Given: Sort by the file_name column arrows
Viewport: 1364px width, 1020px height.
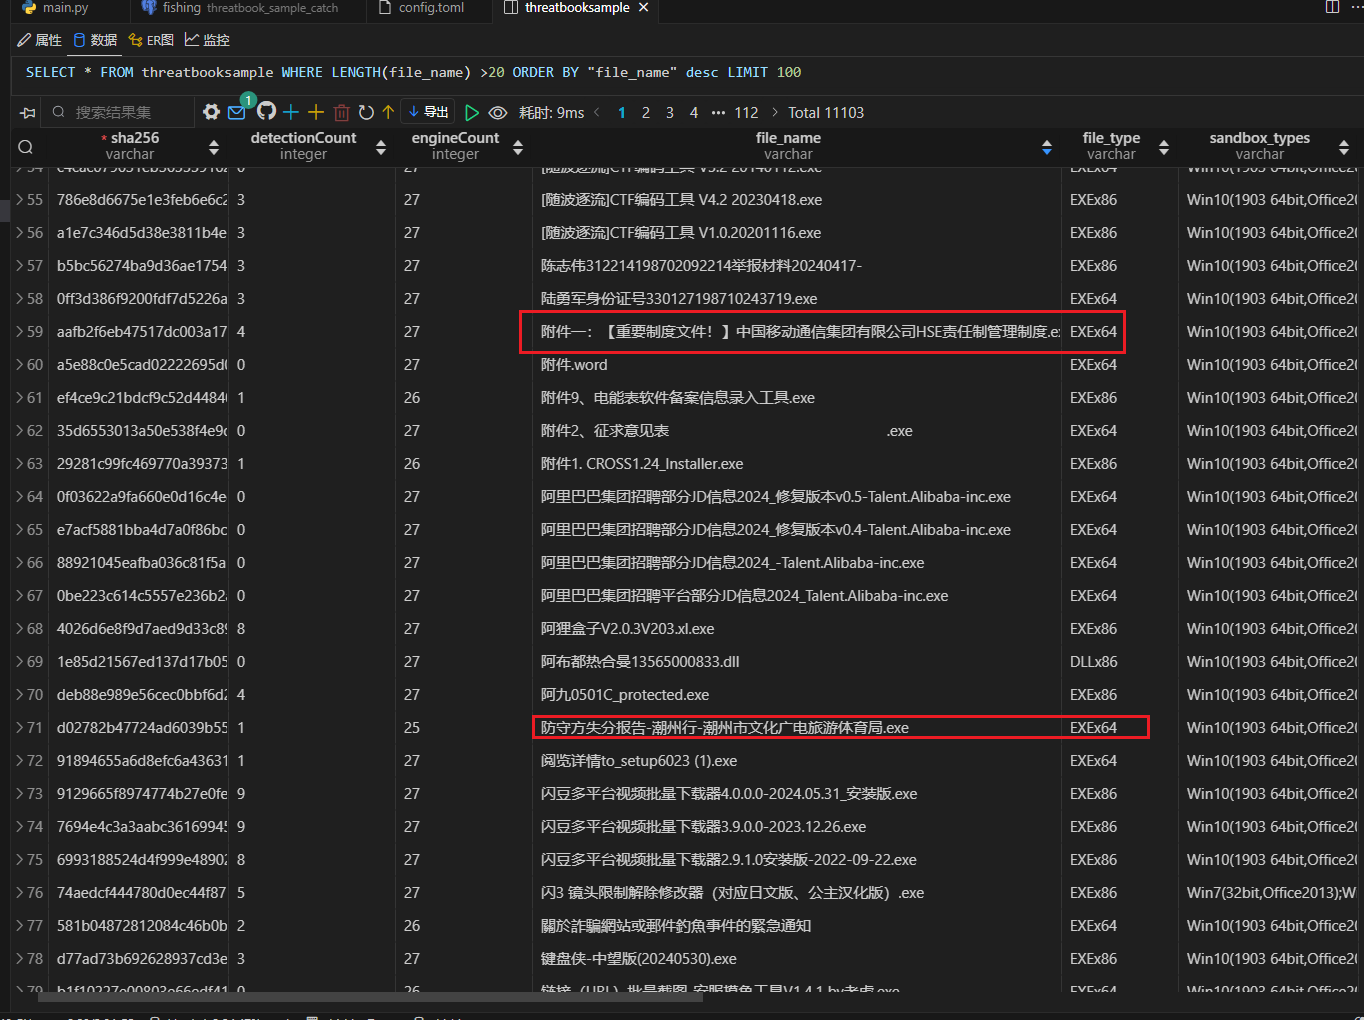Looking at the screenshot, I should pos(1047,147).
